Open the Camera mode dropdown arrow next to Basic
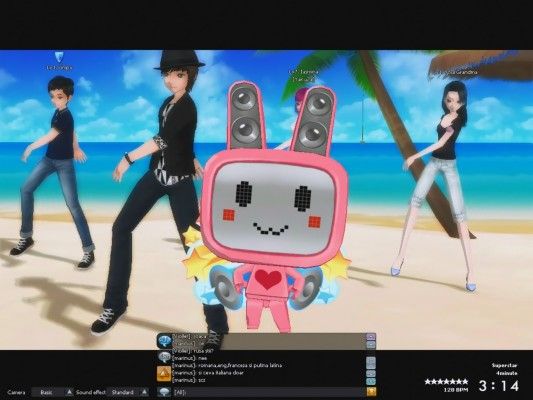 (69, 392)
